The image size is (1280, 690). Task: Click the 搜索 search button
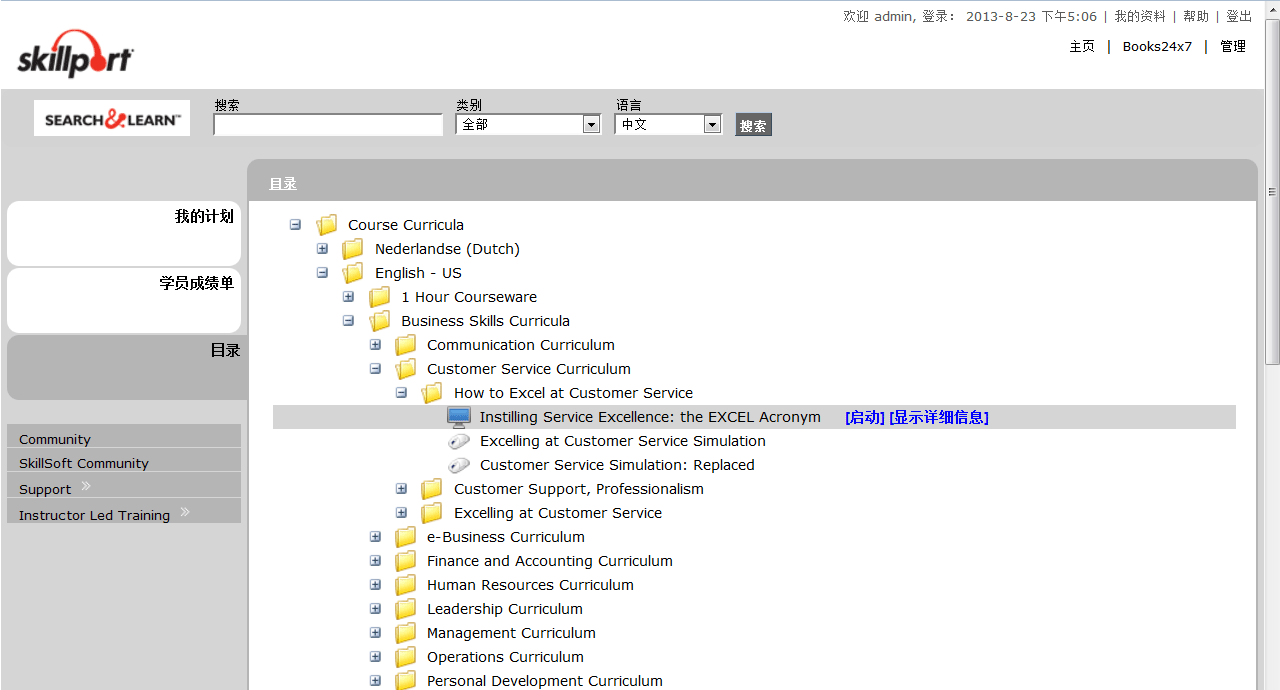coord(753,125)
